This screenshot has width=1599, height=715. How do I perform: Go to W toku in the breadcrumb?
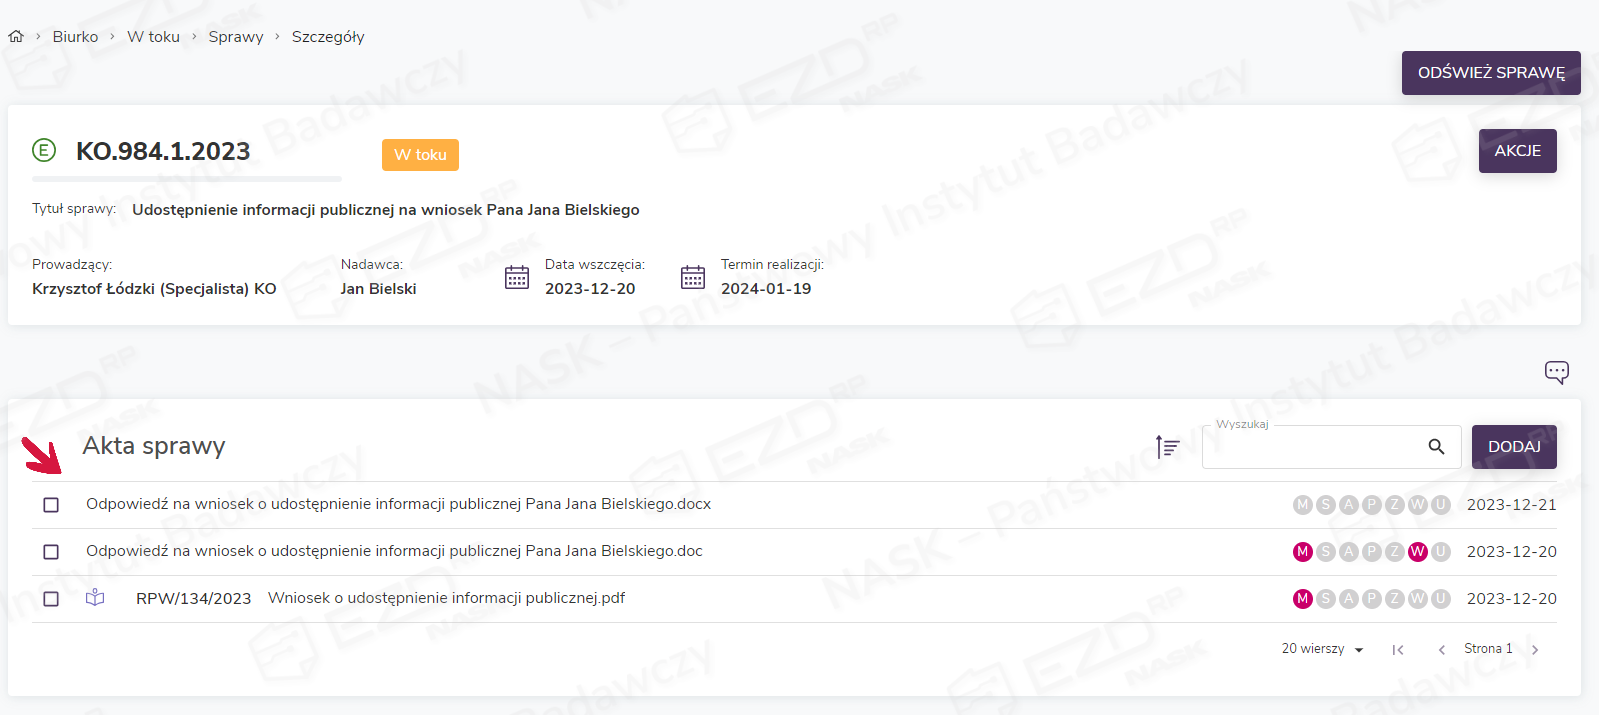[153, 37]
